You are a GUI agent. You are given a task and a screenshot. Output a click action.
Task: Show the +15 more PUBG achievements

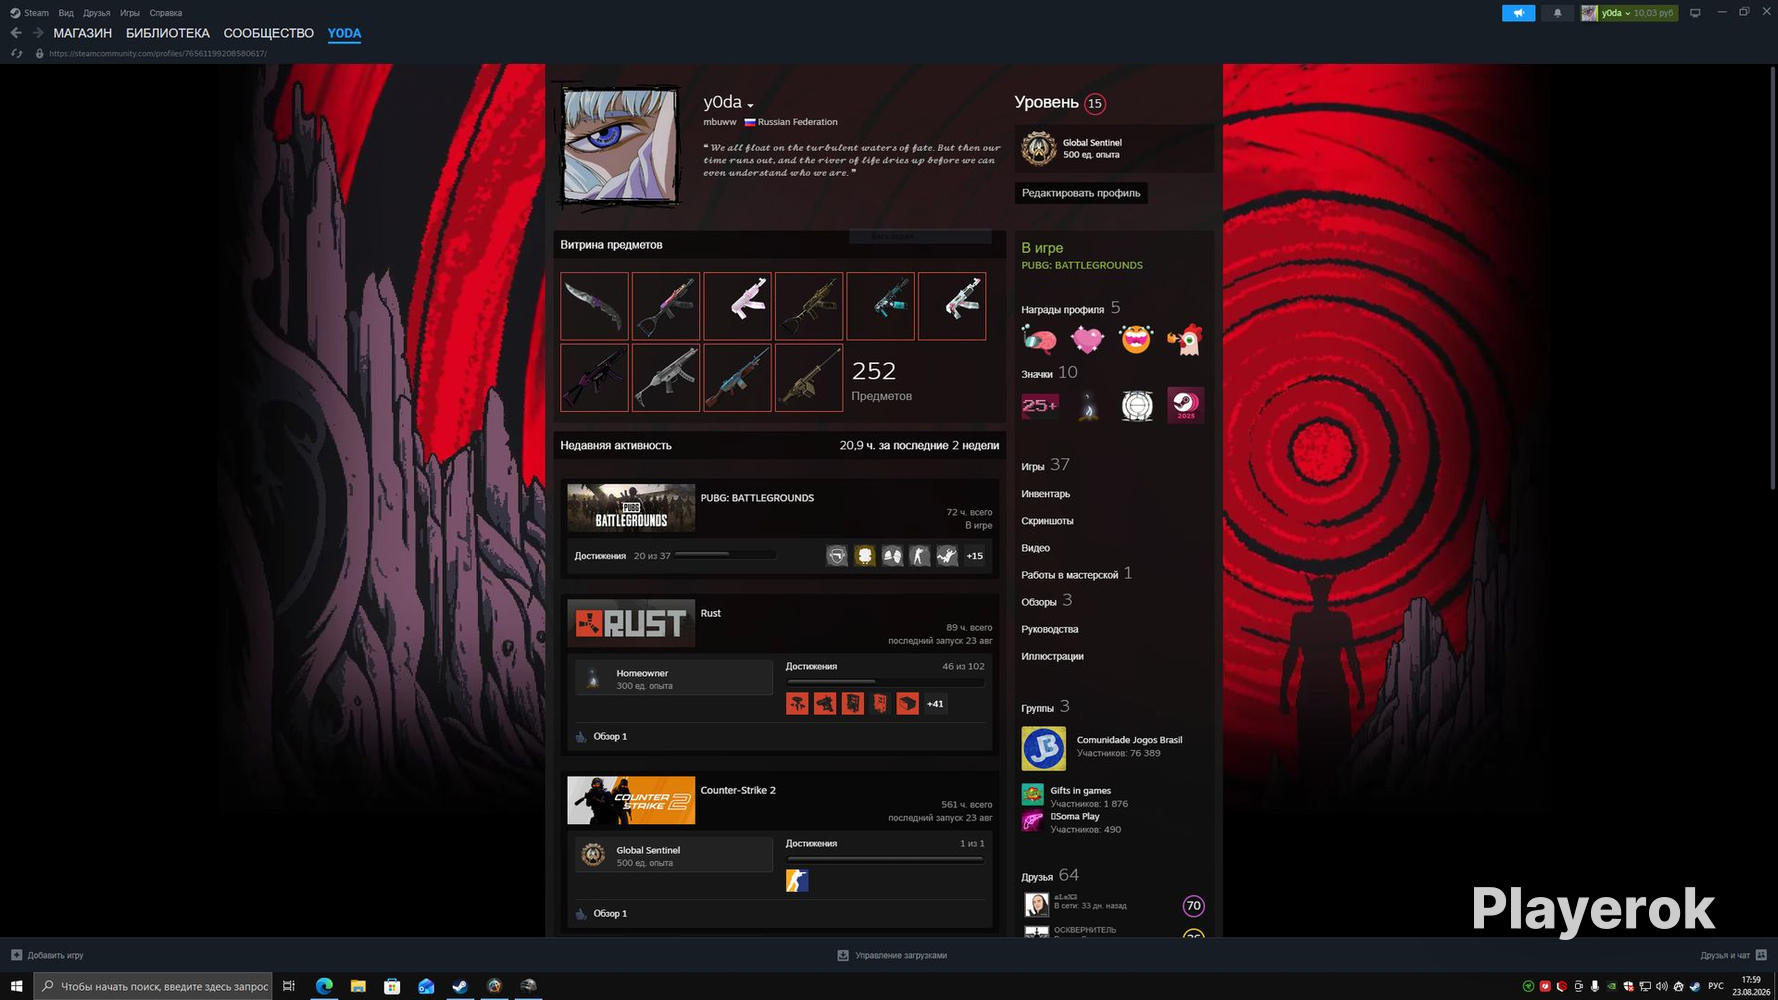pos(975,556)
